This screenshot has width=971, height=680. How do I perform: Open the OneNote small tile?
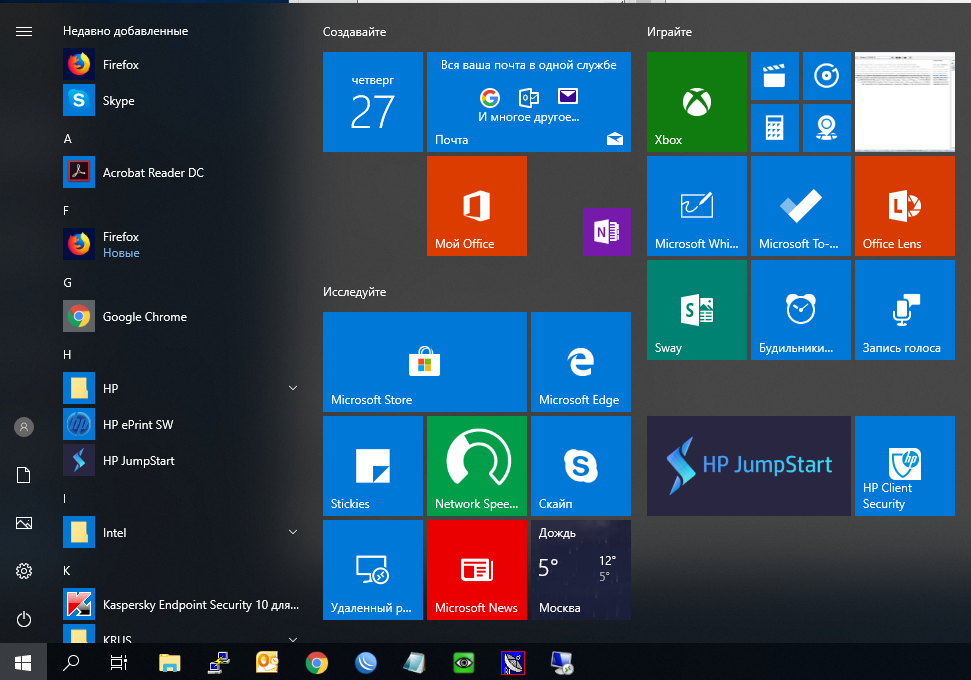coord(606,232)
